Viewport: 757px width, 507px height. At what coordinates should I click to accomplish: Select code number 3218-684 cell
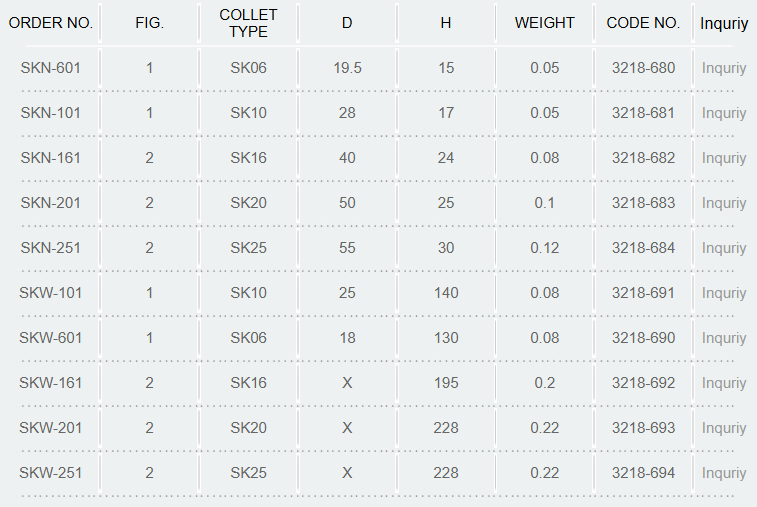click(643, 248)
